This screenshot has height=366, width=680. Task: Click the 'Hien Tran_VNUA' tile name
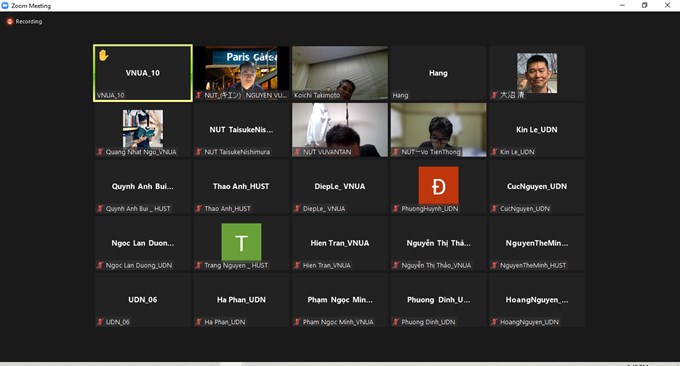click(x=340, y=243)
